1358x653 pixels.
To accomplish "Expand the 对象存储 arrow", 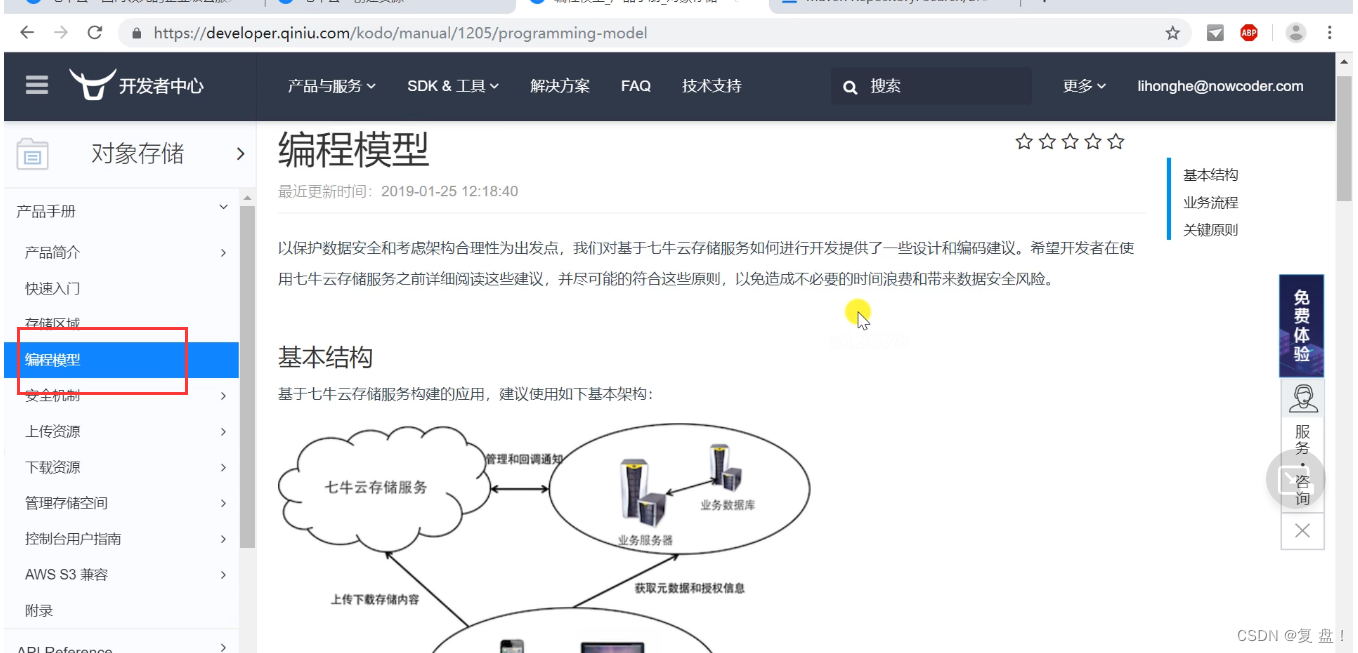I will pyautogui.click(x=240, y=154).
